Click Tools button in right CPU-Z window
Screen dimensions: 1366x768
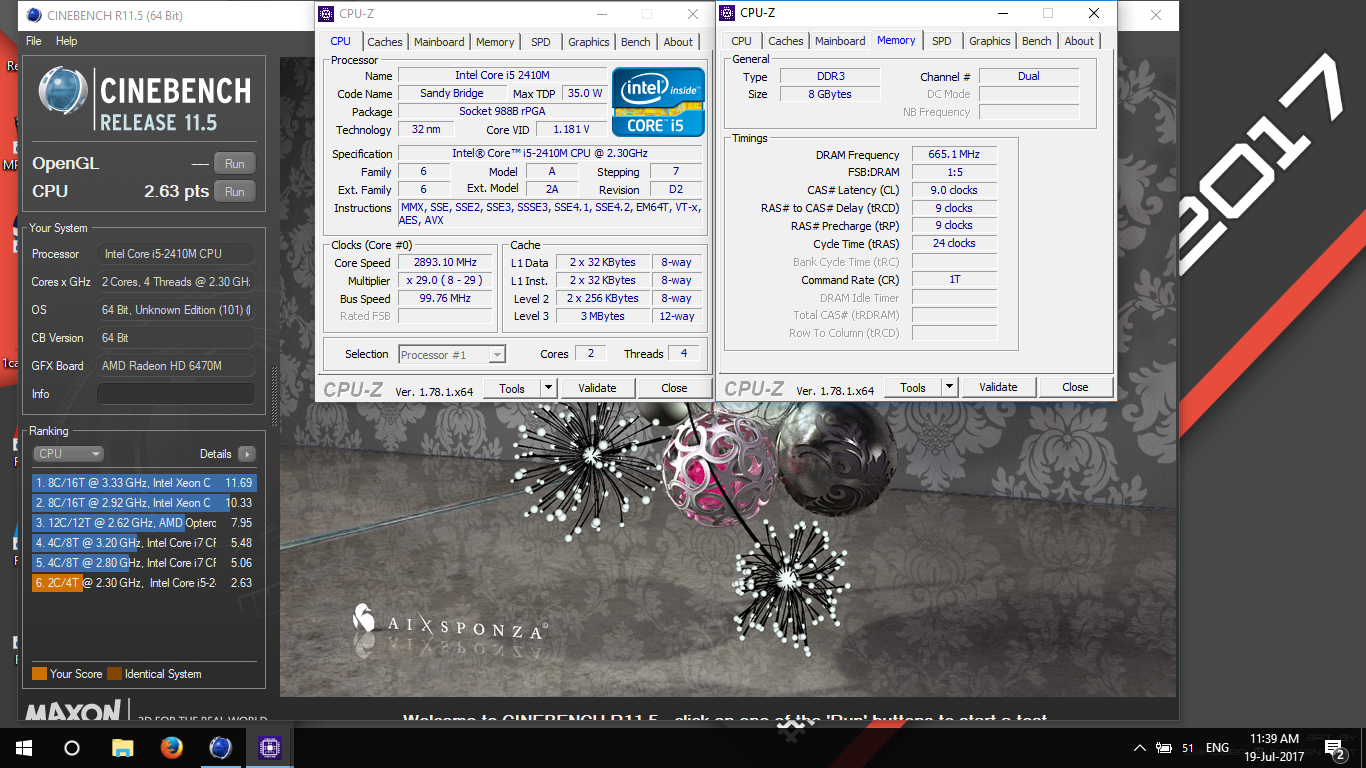click(913, 387)
